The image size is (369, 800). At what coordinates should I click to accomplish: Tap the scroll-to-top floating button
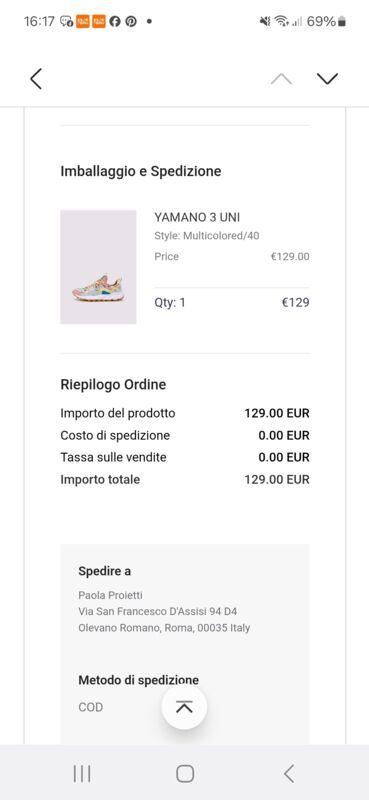pos(184,707)
